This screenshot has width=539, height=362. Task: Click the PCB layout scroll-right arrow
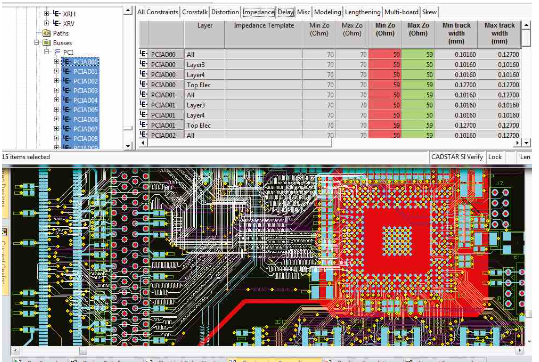point(520,351)
